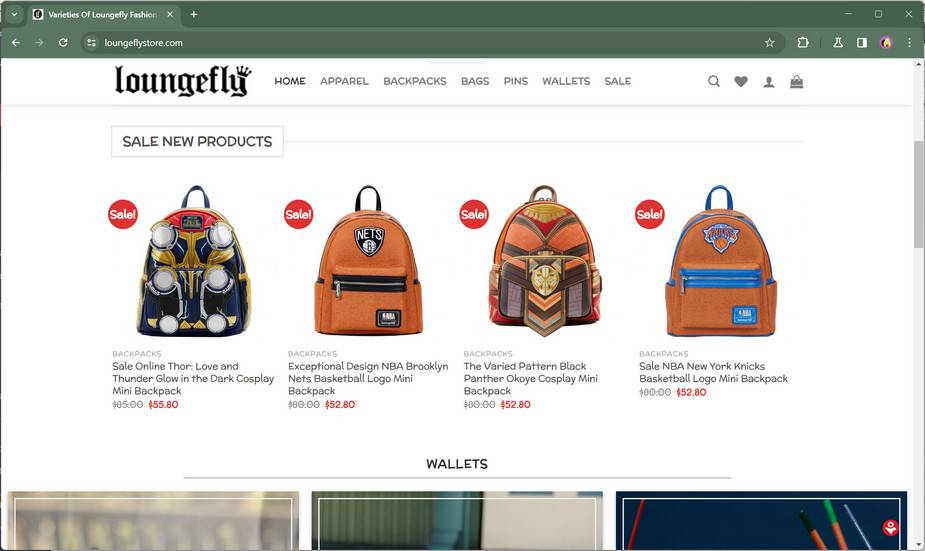
Task: Click the page vertical scrollbar thumb
Action: [919, 195]
